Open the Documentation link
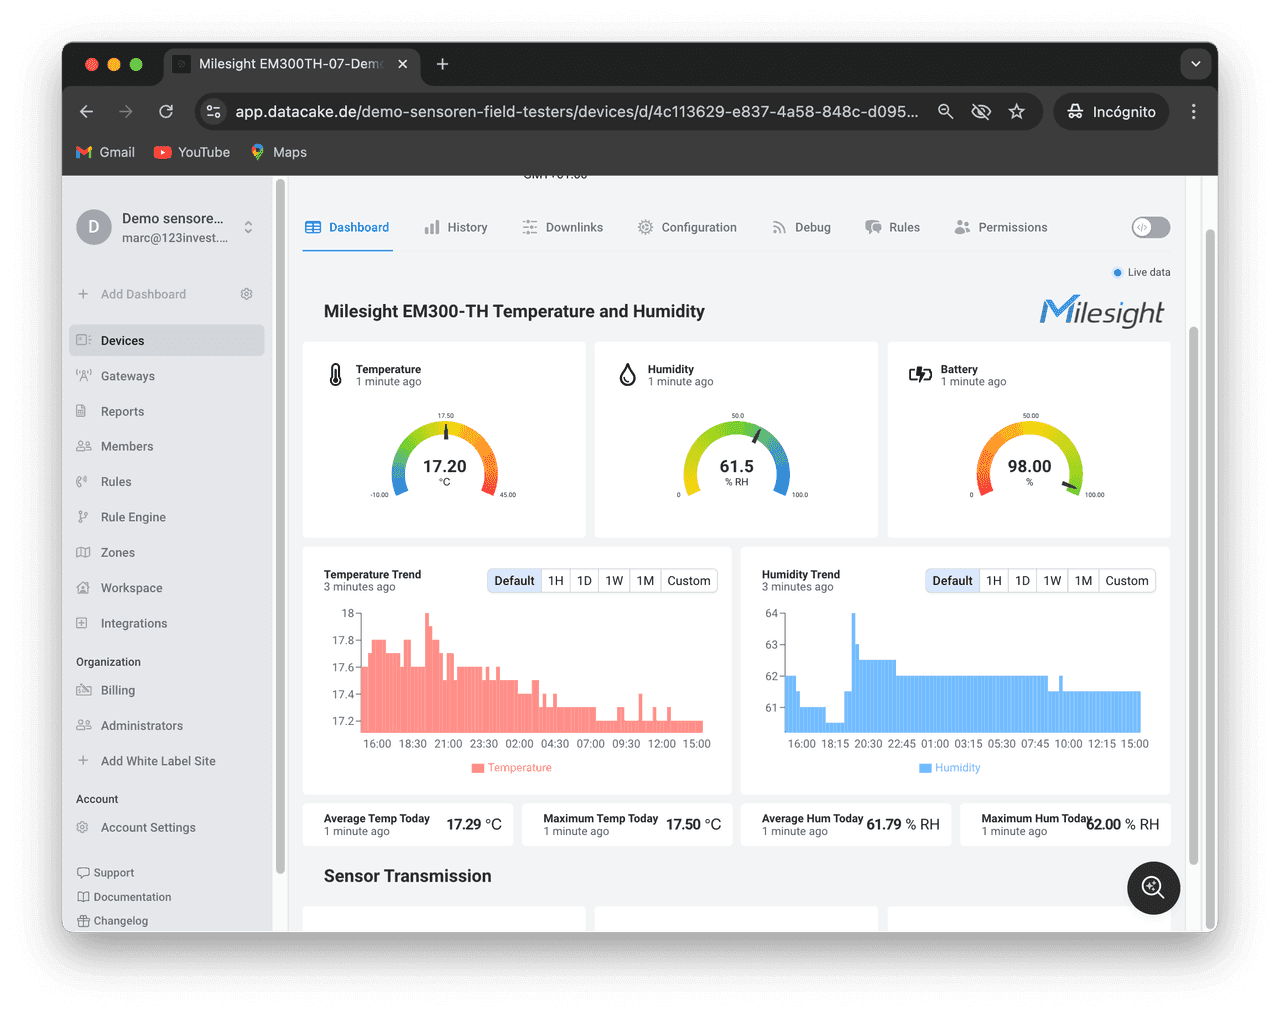Viewport: 1280px width, 1014px height. coord(125,897)
